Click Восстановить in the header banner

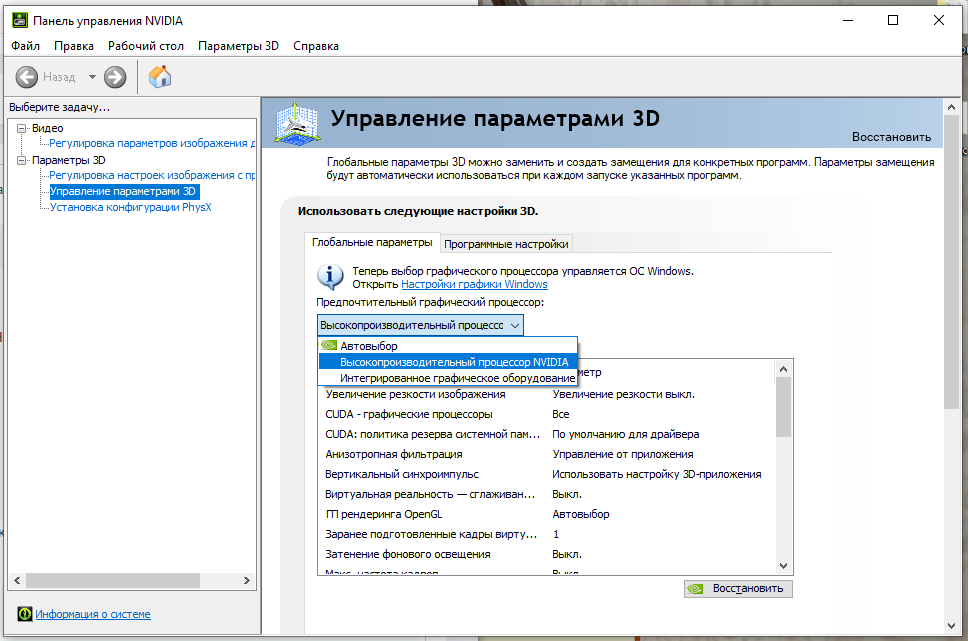890,137
